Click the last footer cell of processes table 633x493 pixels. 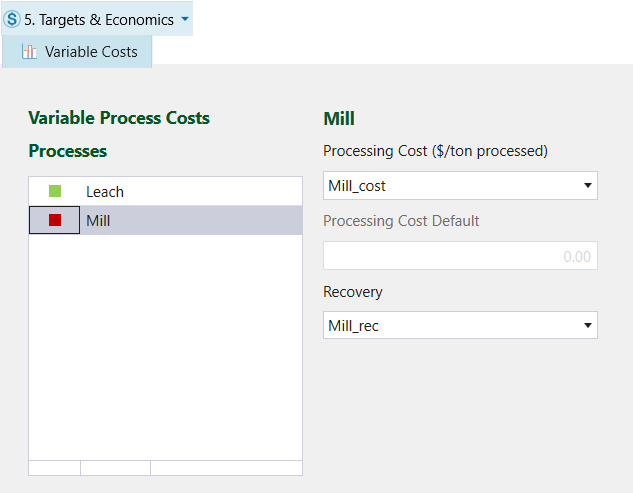[226, 468]
